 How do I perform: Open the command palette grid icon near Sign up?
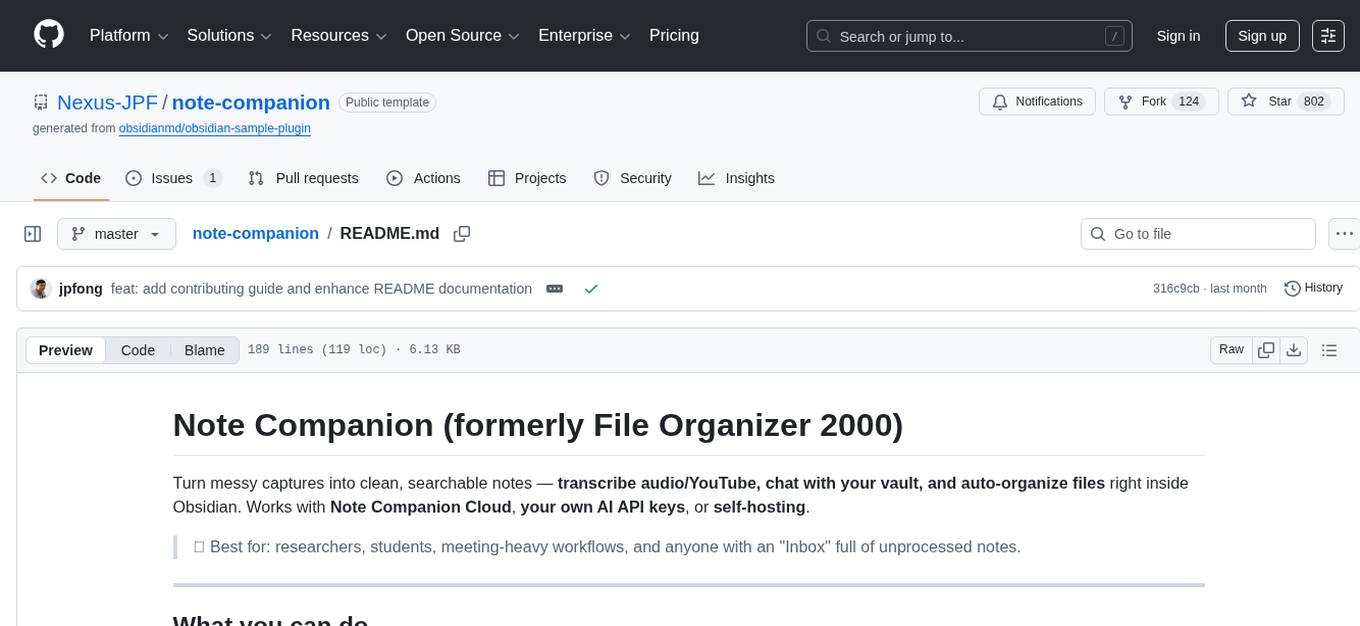point(1327,35)
